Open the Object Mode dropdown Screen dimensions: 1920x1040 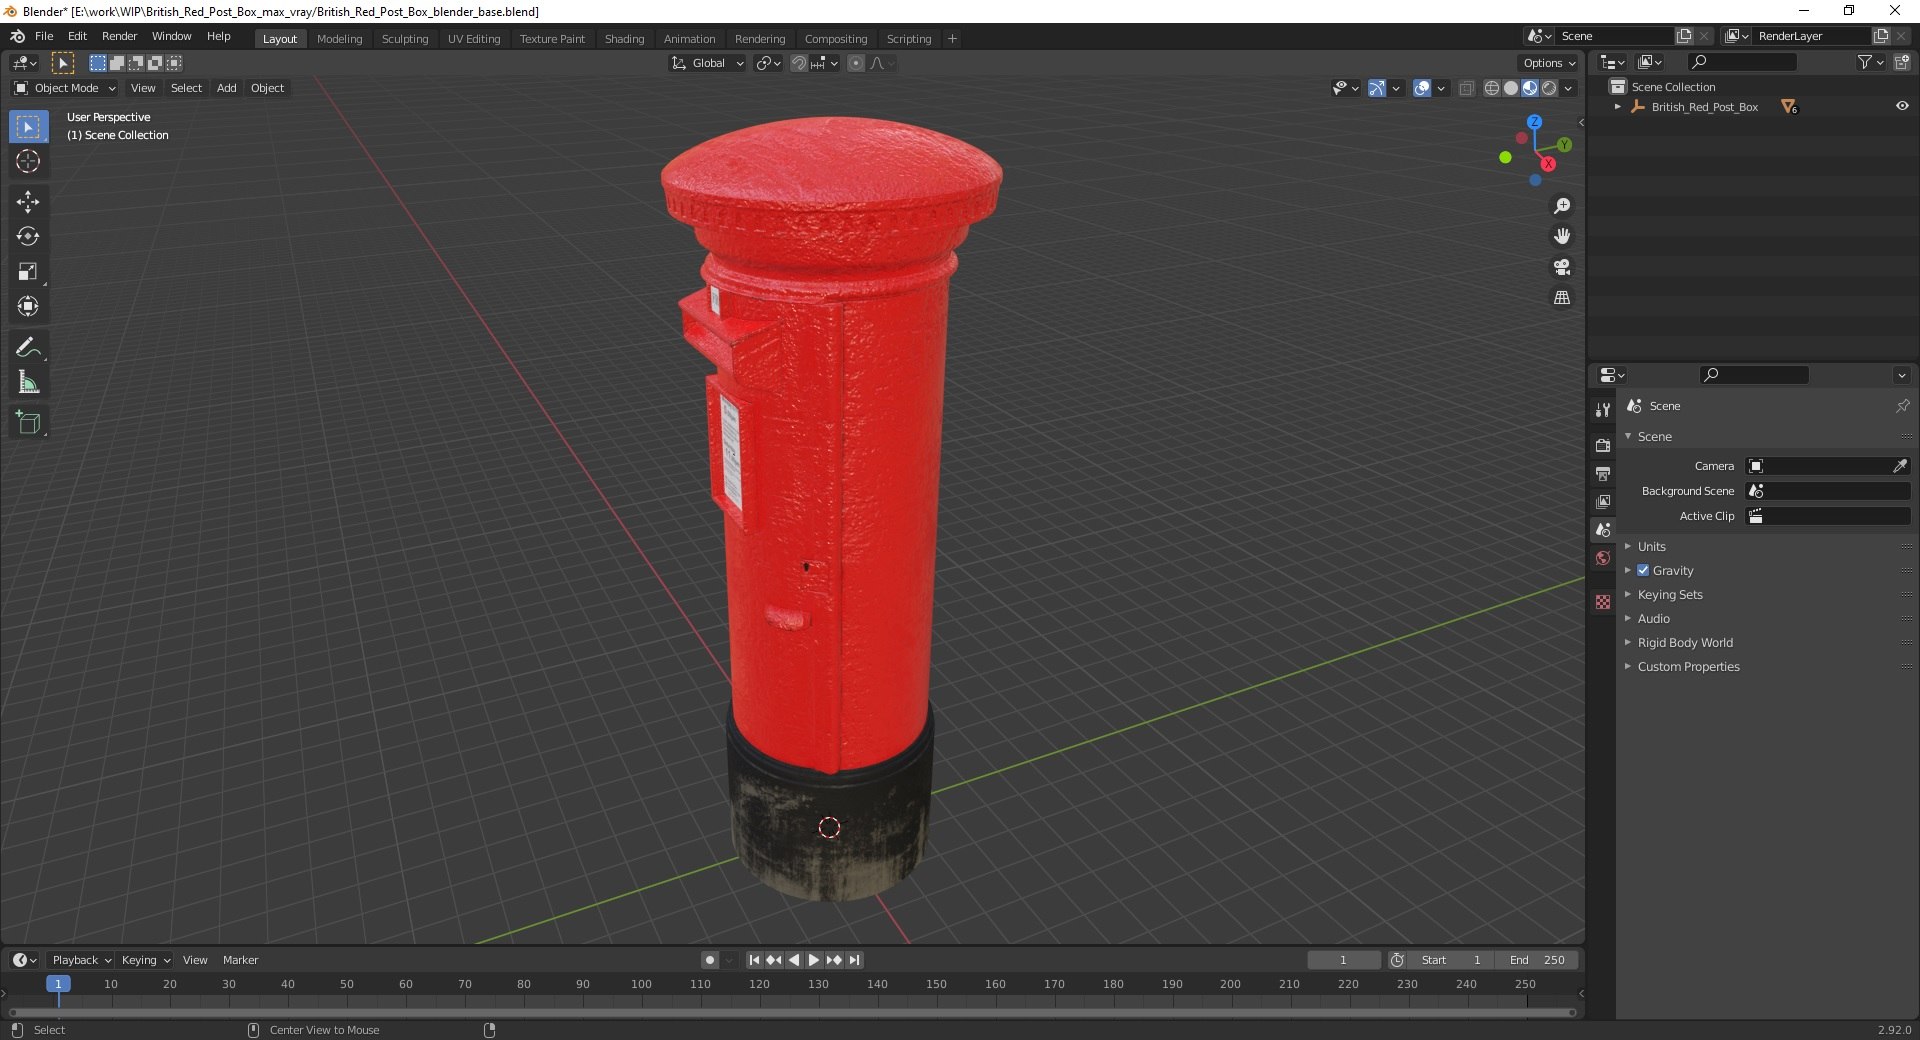point(65,88)
